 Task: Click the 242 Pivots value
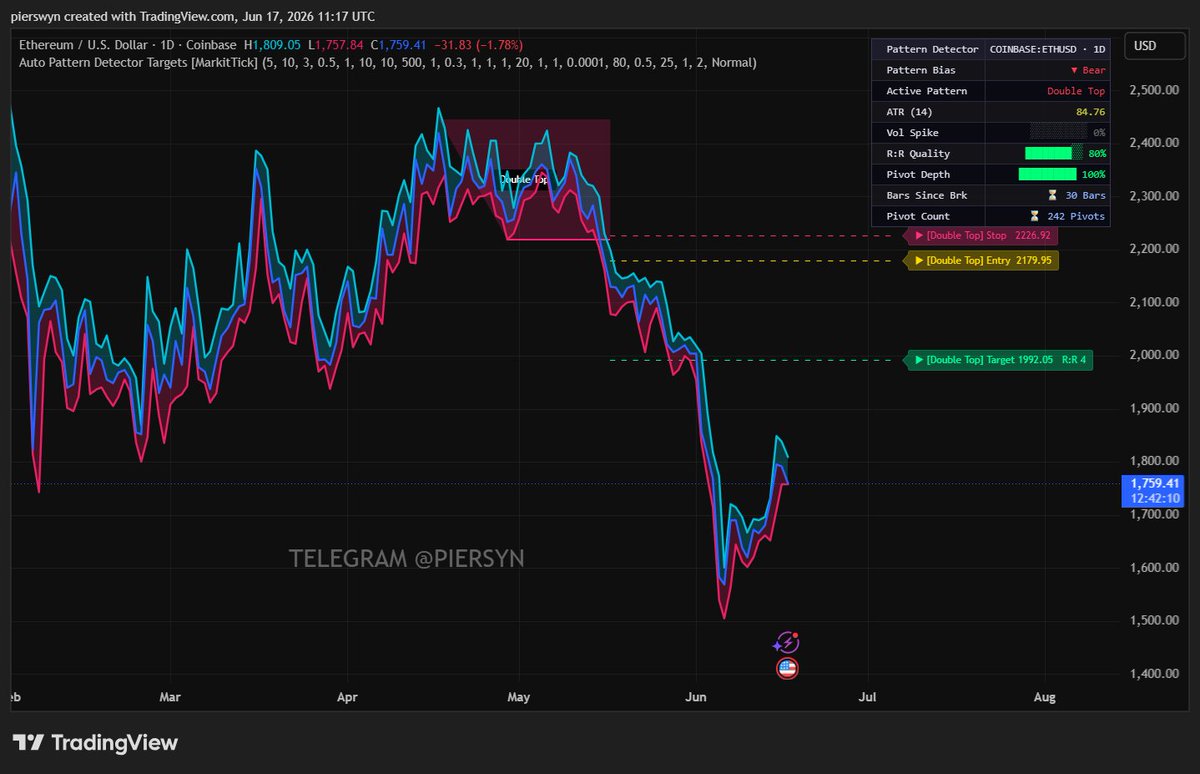(x=1075, y=216)
